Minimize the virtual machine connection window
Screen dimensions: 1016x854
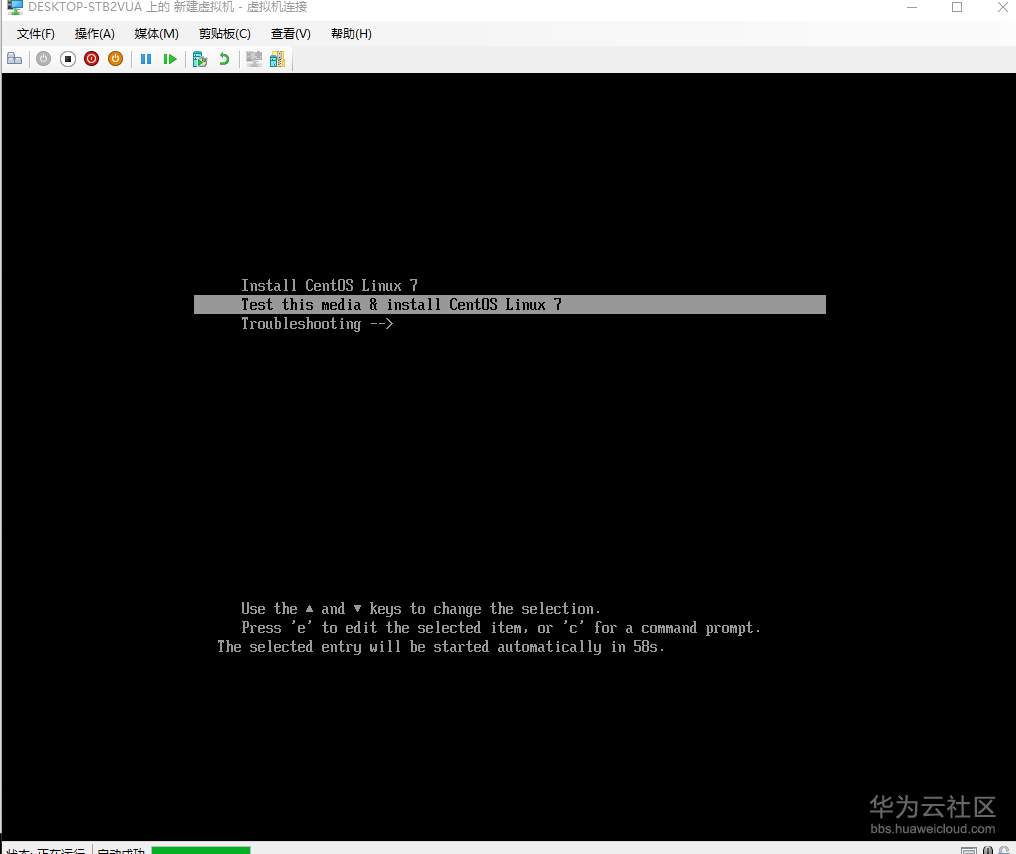click(x=912, y=7)
